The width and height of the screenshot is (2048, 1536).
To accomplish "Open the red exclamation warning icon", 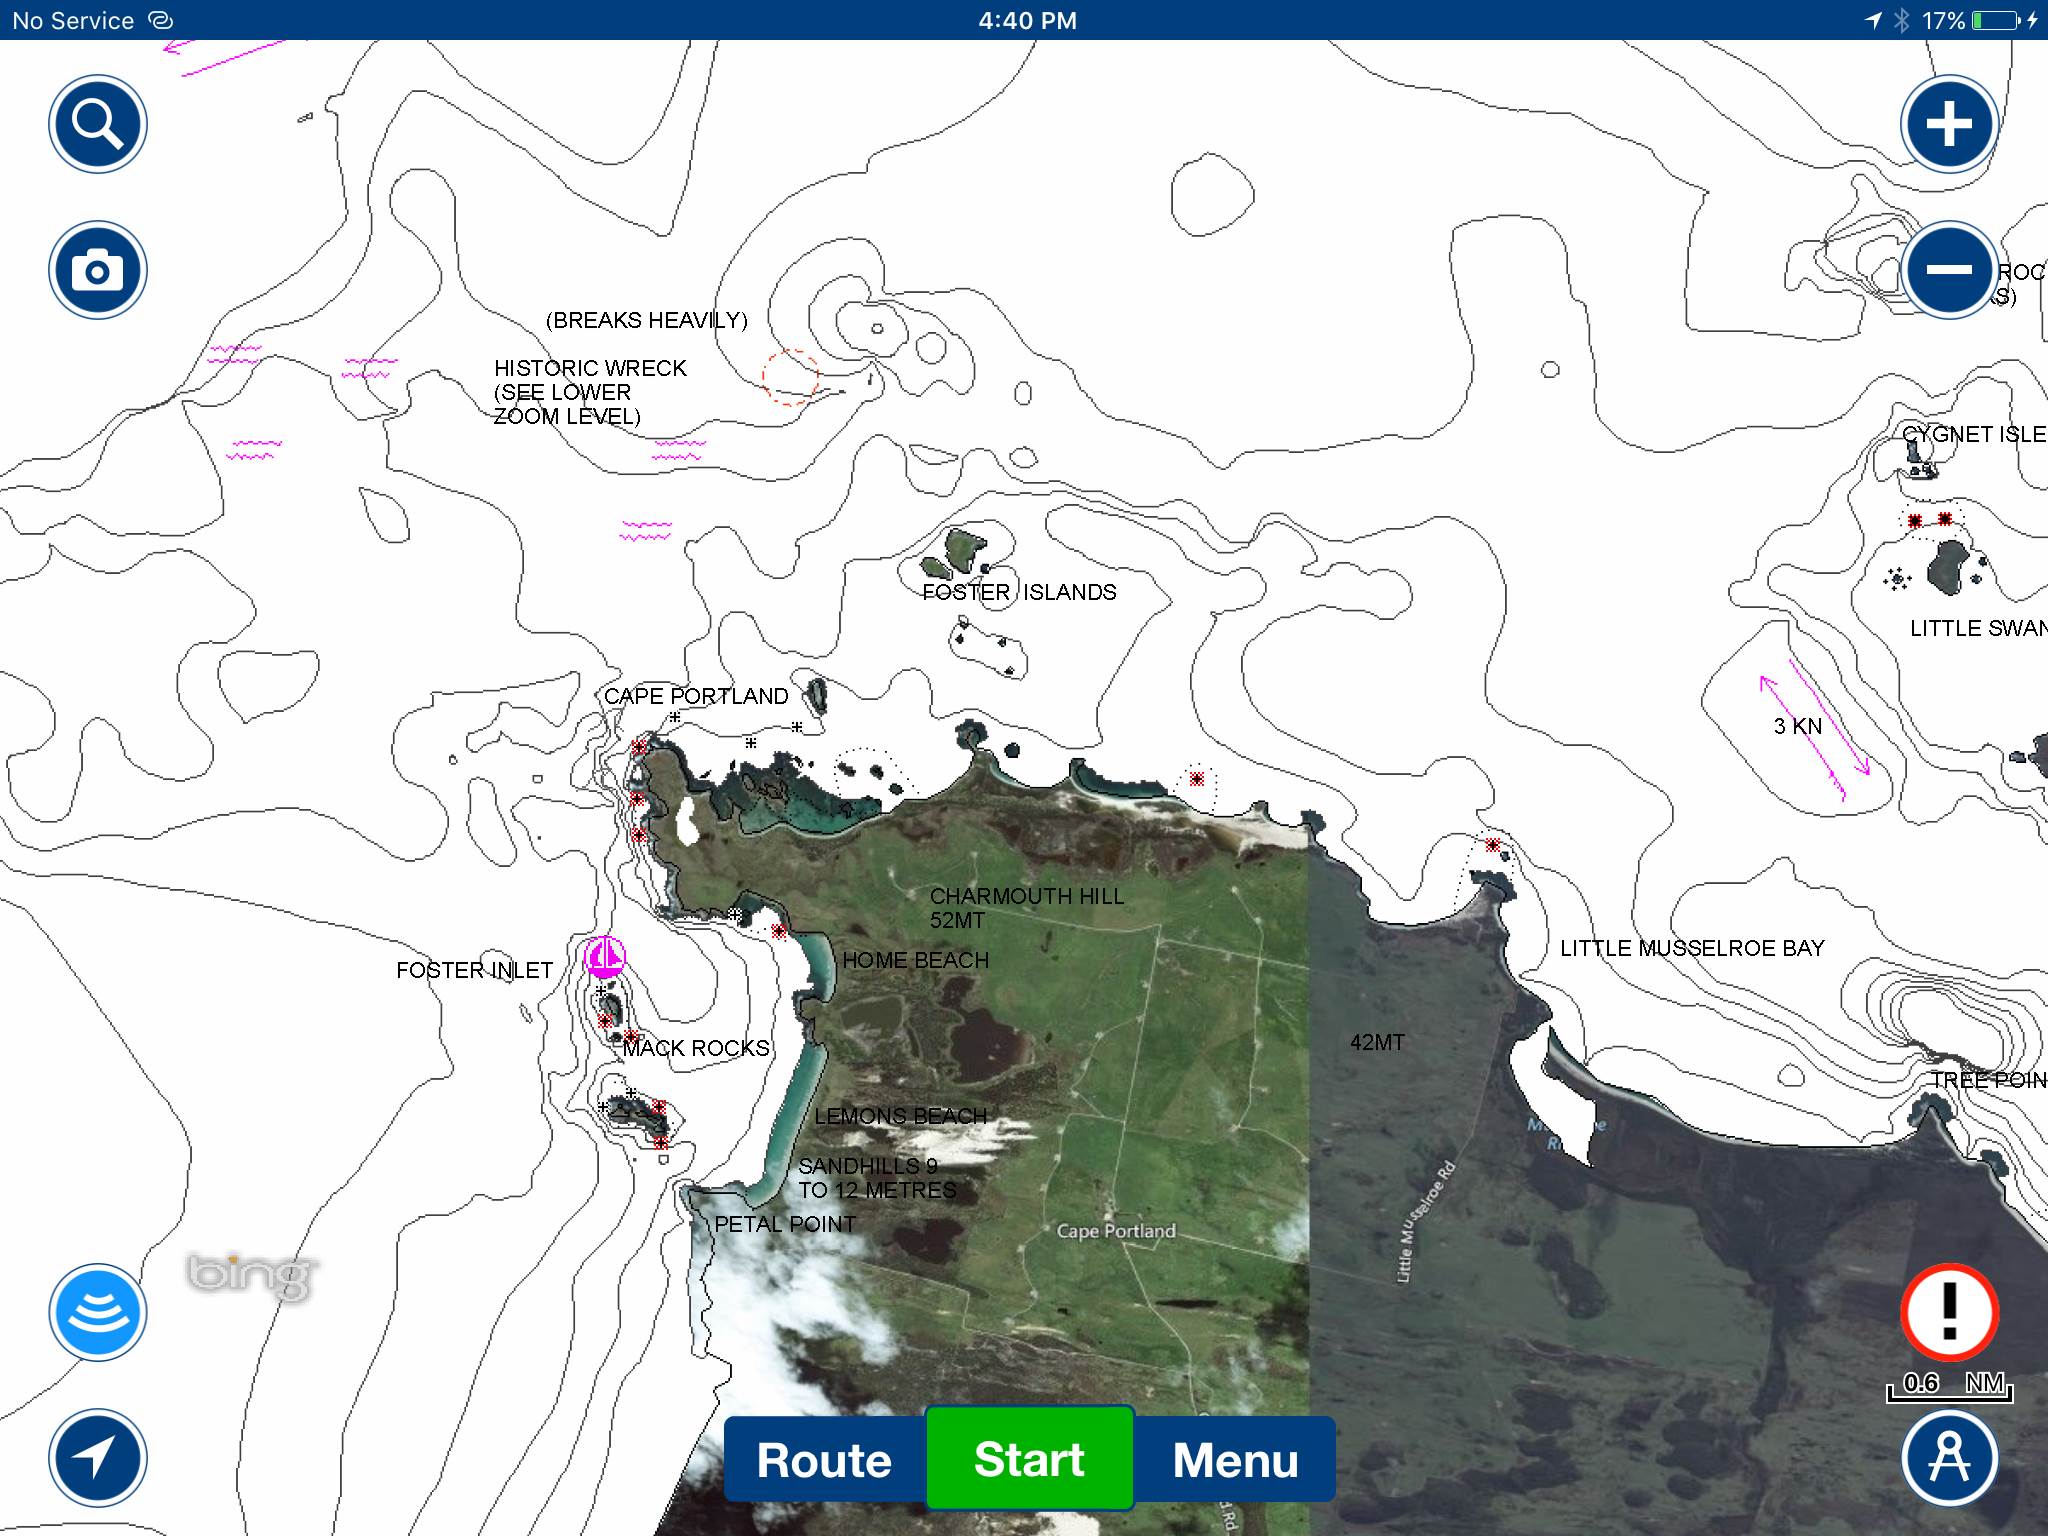I will point(1948,1311).
